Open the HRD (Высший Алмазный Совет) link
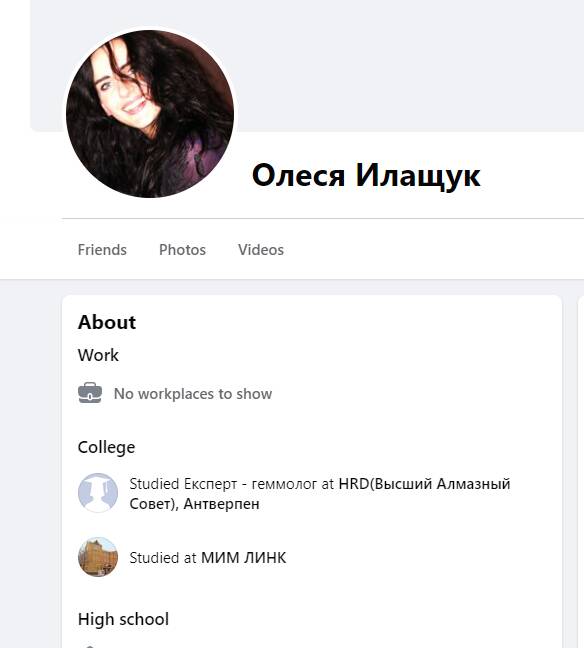This screenshot has height=648, width=584. click(x=424, y=484)
